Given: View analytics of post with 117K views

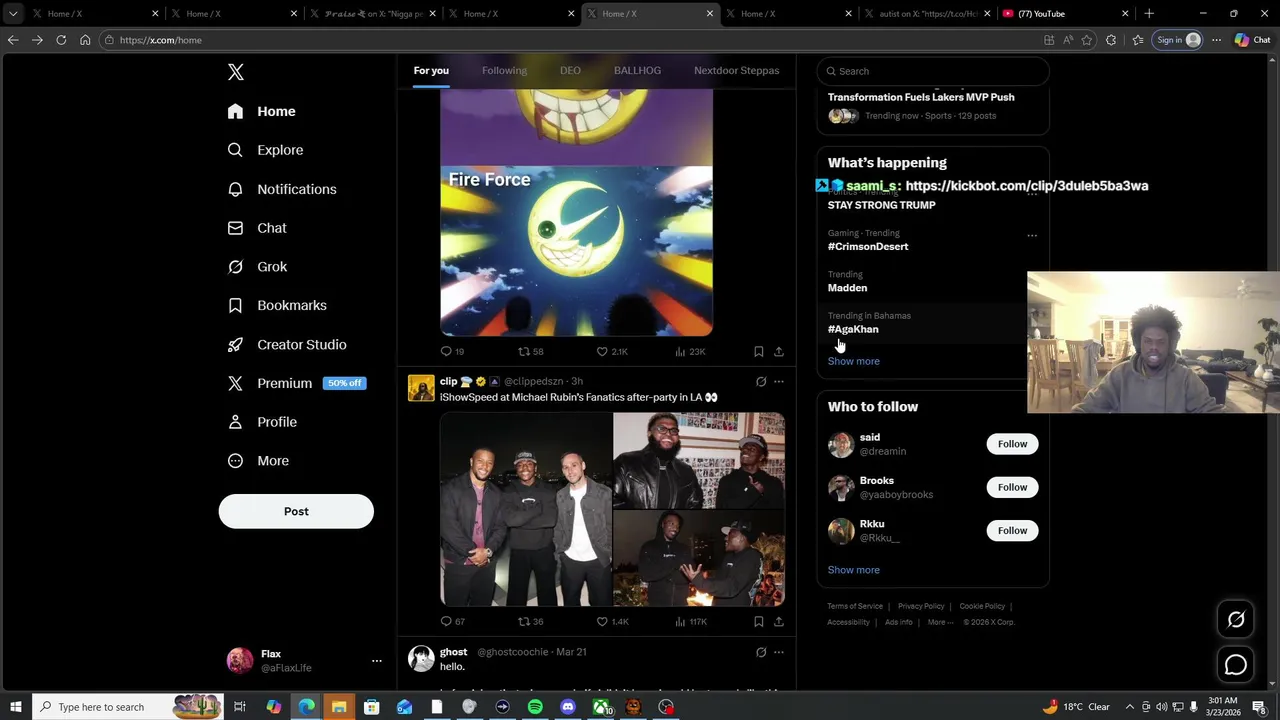Looking at the screenshot, I should click(691, 622).
